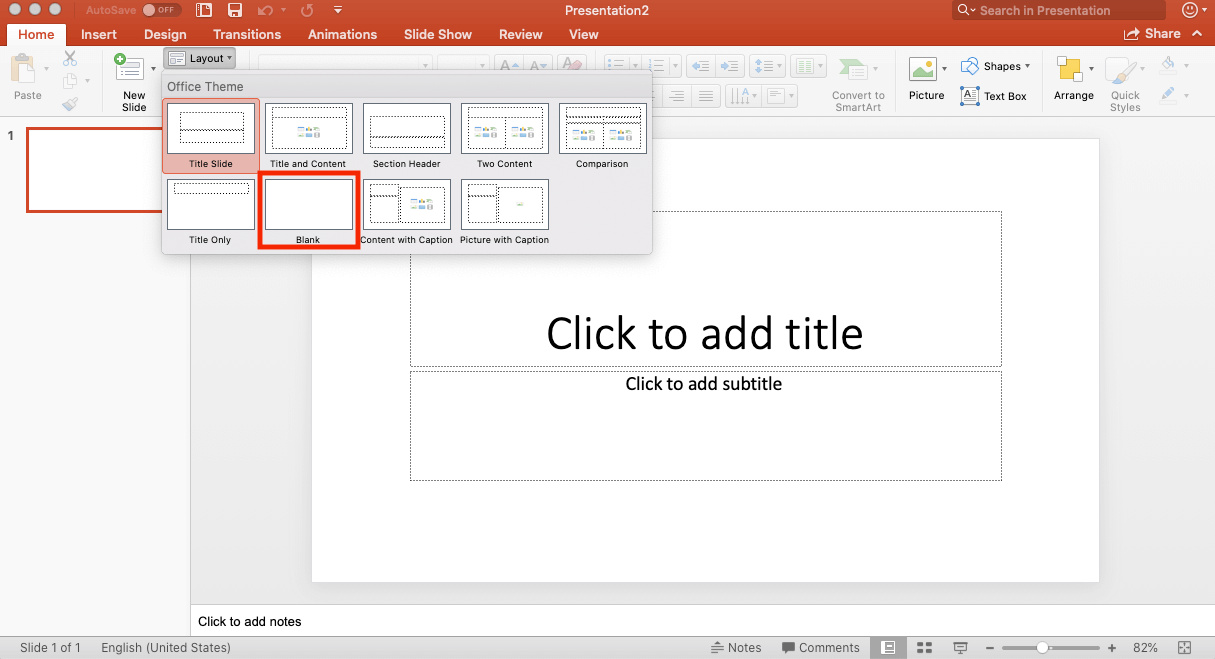Fit slide to current window
1215x659 pixels.
pyautogui.click(x=1185, y=648)
